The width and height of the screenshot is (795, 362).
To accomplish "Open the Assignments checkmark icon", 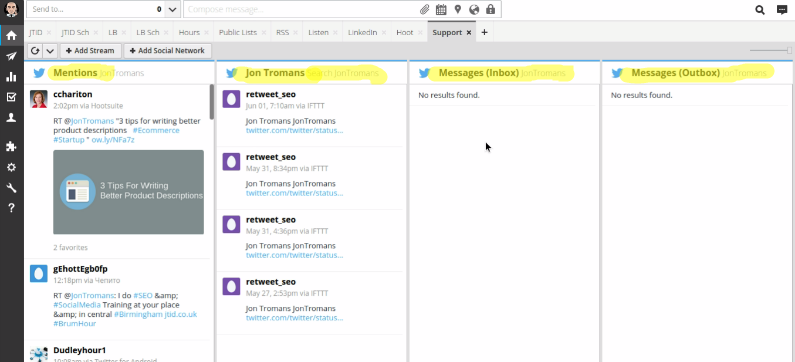I will point(11,97).
